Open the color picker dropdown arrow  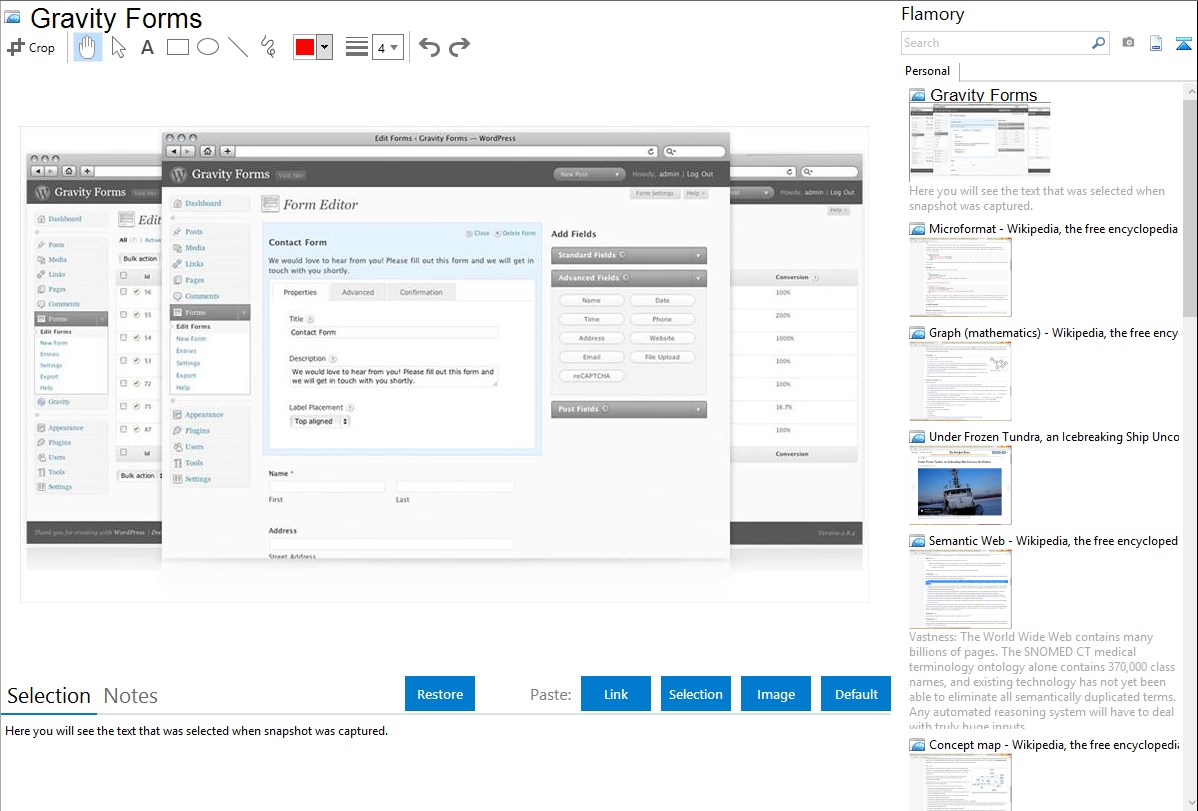point(324,47)
